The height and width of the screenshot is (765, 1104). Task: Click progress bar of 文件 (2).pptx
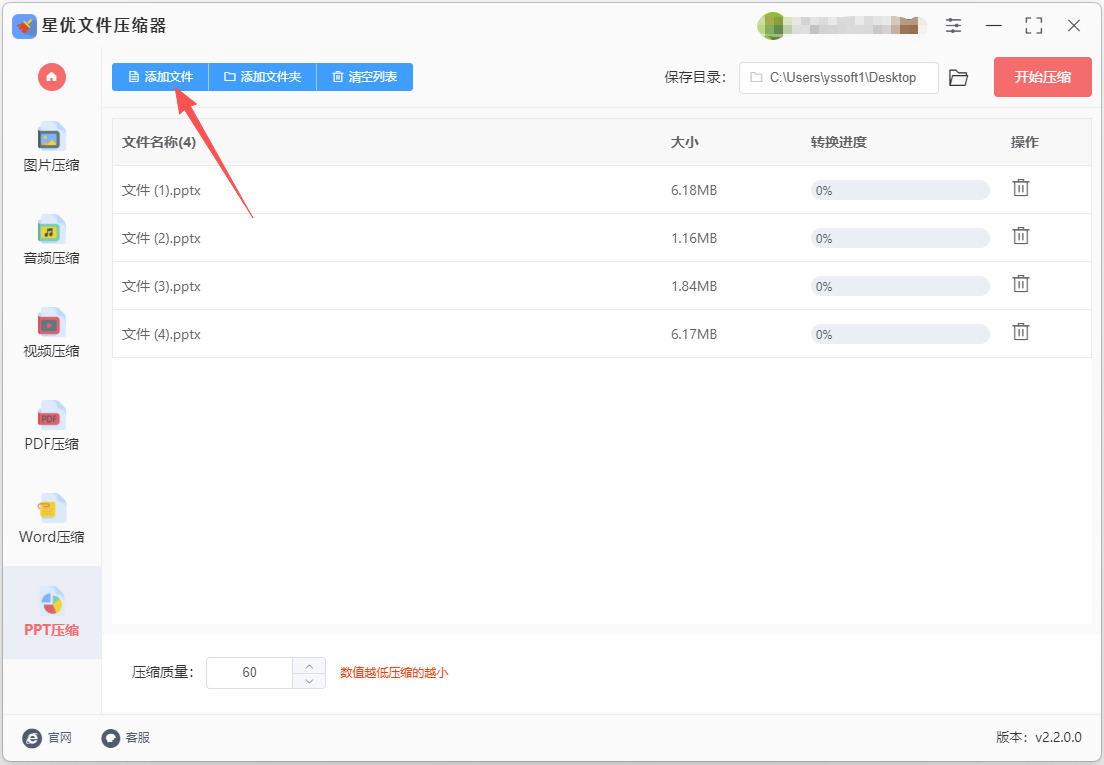pos(900,238)
